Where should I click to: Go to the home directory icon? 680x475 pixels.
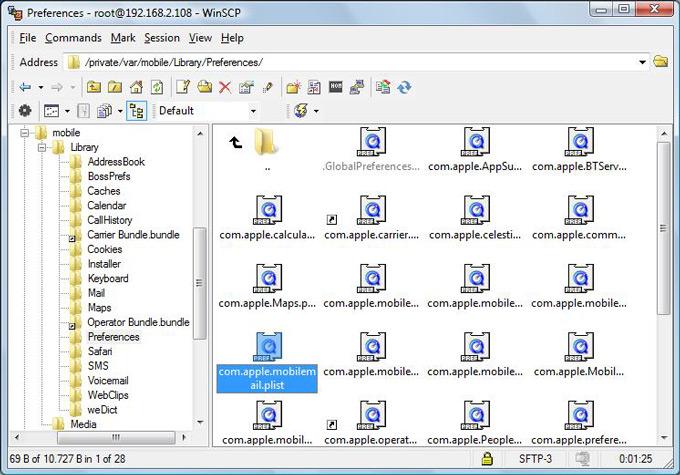[136, 87]
